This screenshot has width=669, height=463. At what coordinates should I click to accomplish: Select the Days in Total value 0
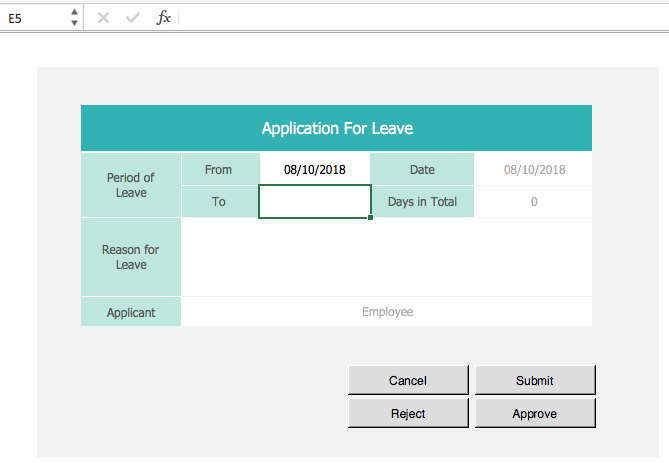tap(533, 201)
